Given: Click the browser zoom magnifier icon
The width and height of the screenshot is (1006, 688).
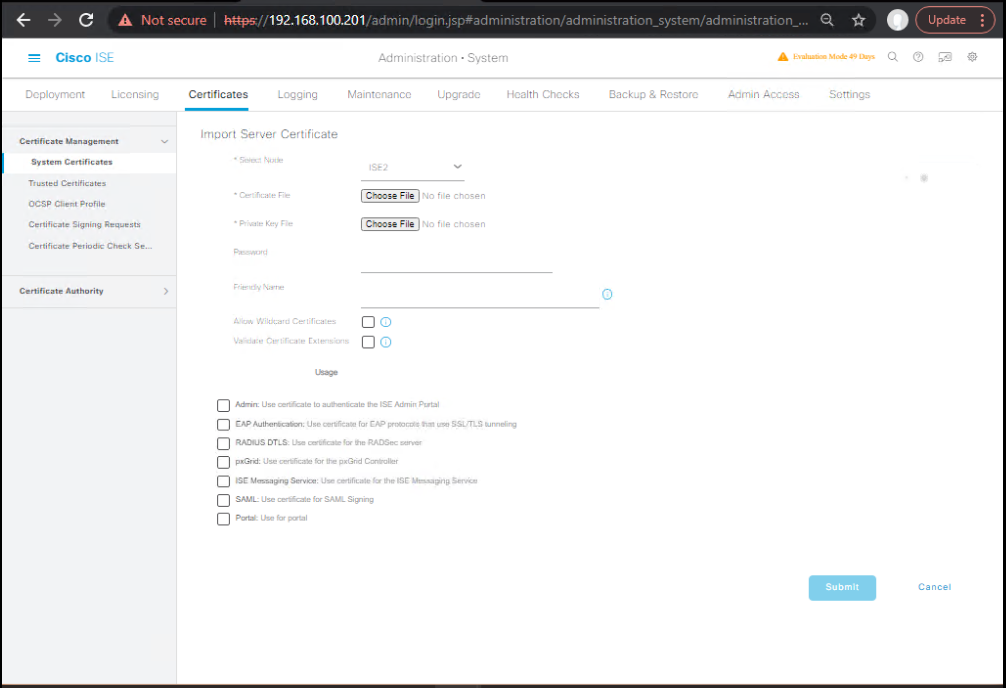Looking at the screenshot, I should 827,20.
